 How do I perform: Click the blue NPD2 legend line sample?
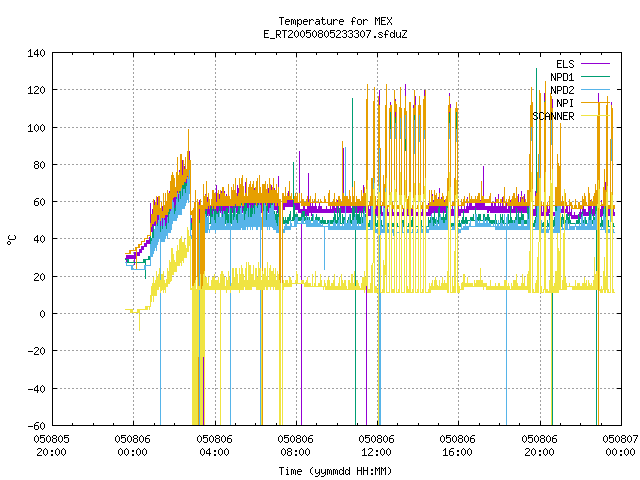coord(595,89)
